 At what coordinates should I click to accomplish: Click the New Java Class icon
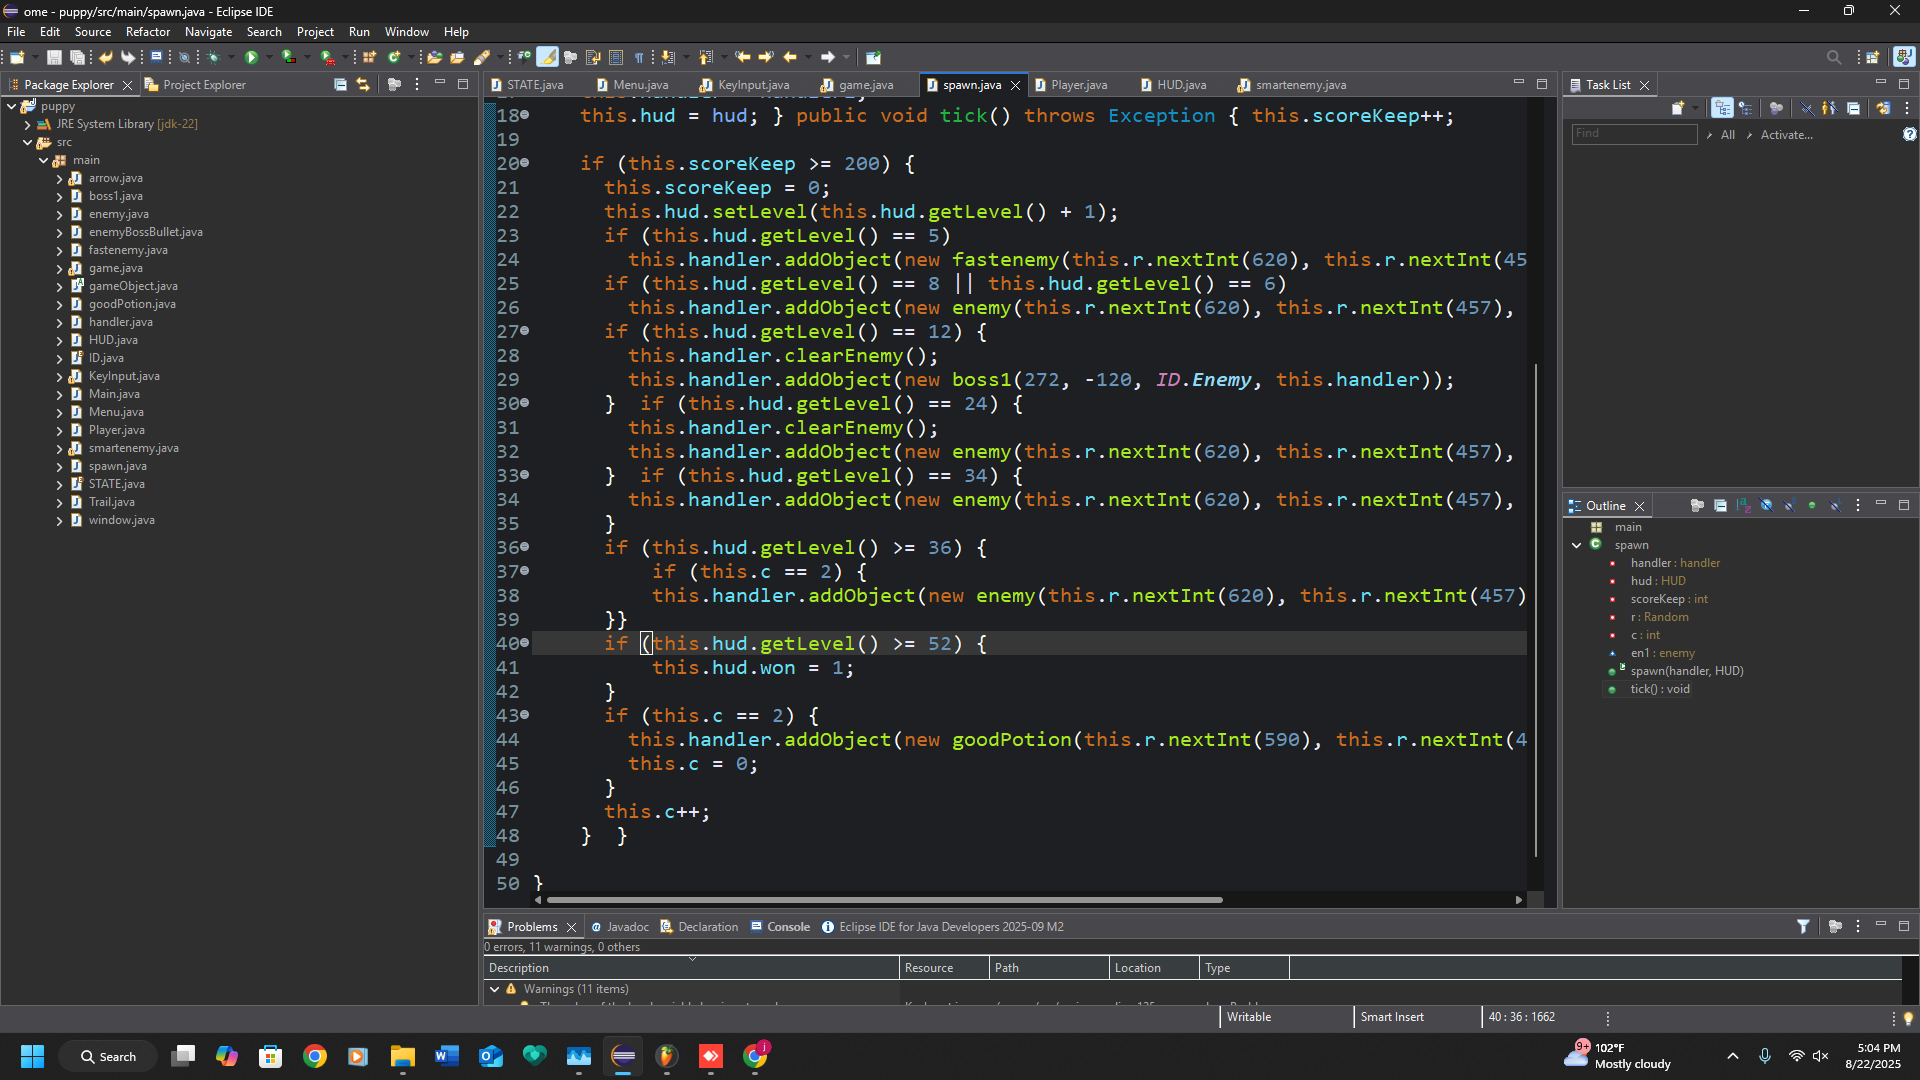[x=395, y=57]
